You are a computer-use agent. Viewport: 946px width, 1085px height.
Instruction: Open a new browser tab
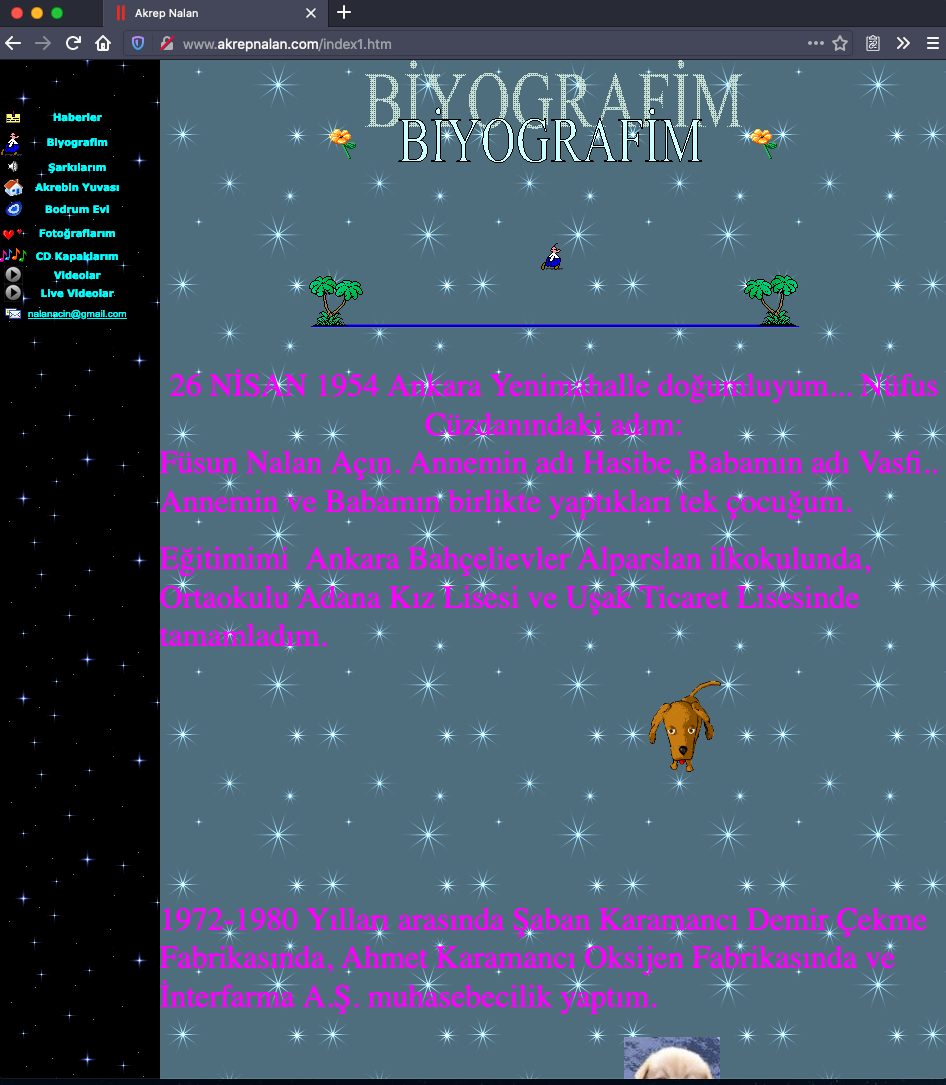(344, 12)
